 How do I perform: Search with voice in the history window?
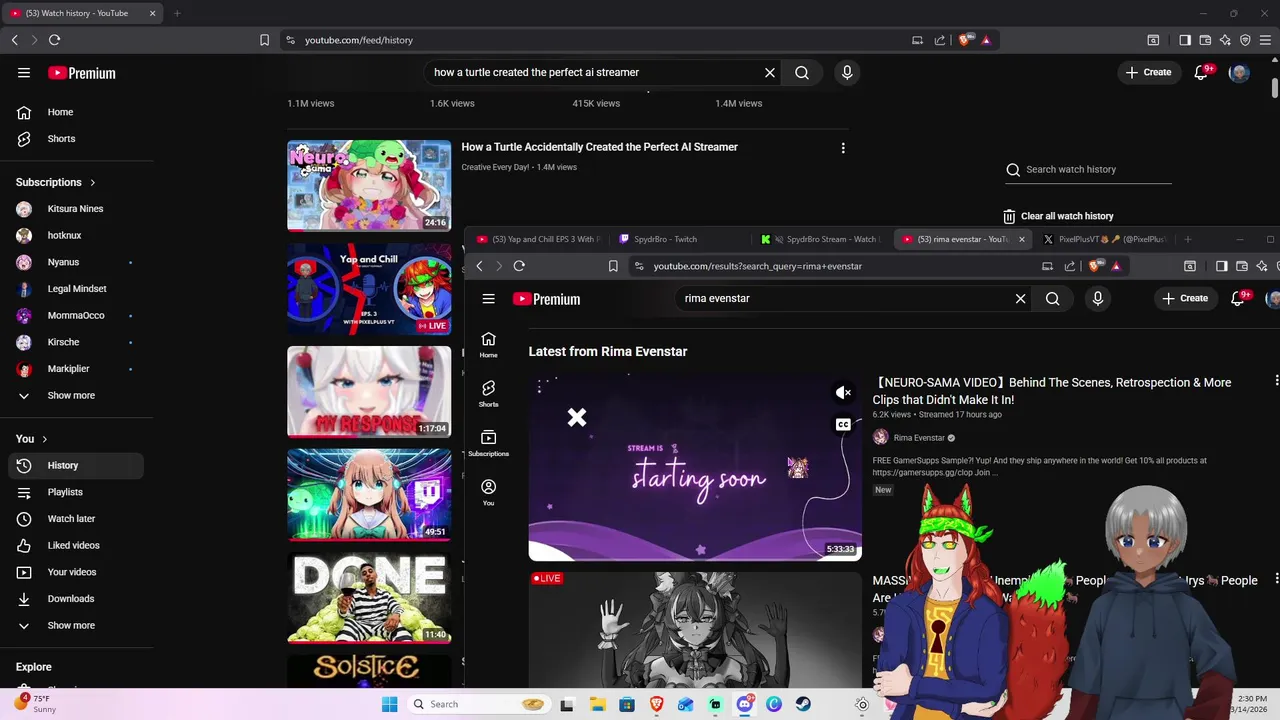847,72
